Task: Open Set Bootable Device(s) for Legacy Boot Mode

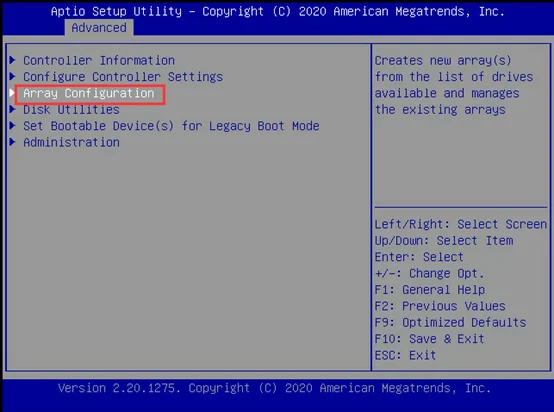Action: click(x=171, y=126)
